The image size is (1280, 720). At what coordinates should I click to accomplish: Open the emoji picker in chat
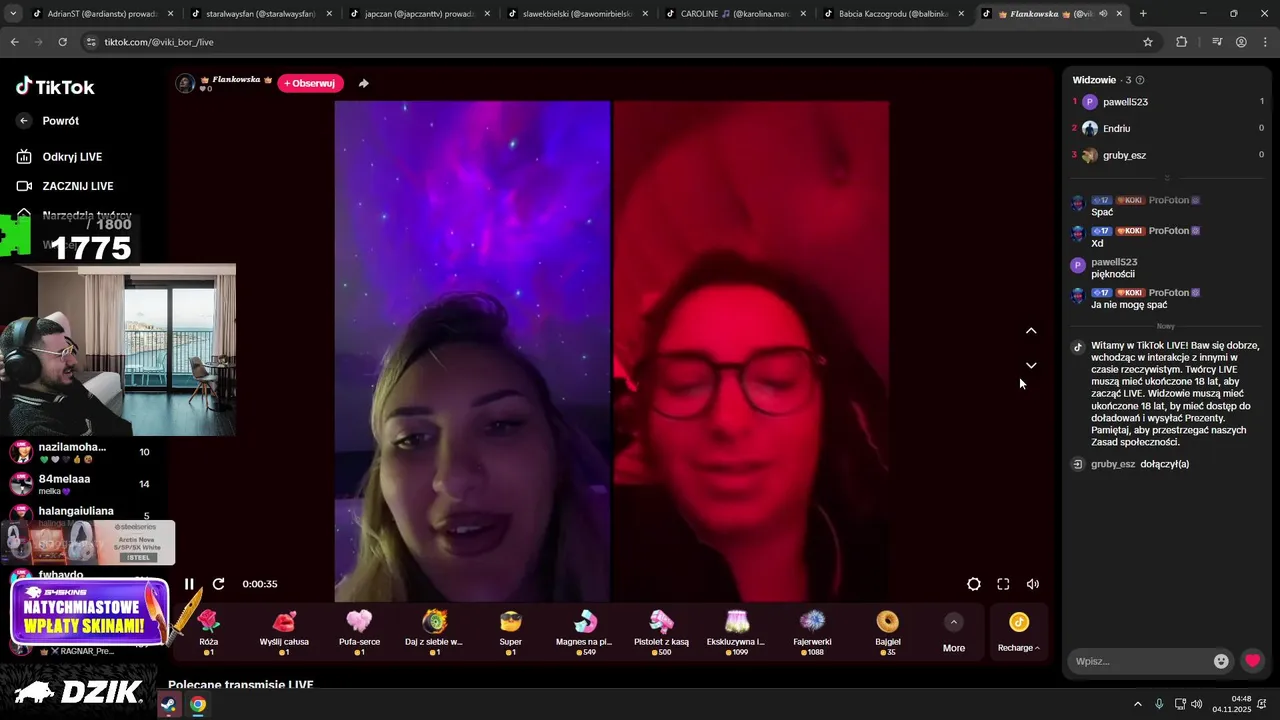point(1221,661)
